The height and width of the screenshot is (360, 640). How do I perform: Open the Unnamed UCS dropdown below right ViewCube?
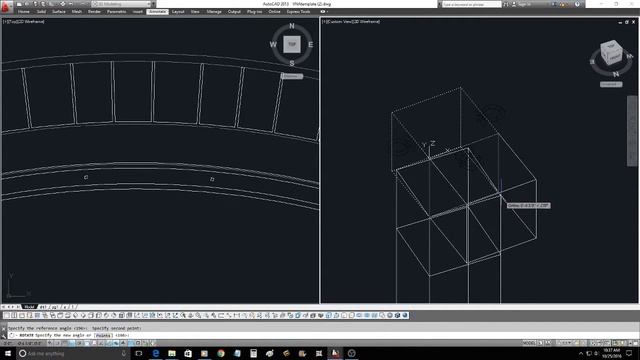pyautogui.click(x=611, y=84)
